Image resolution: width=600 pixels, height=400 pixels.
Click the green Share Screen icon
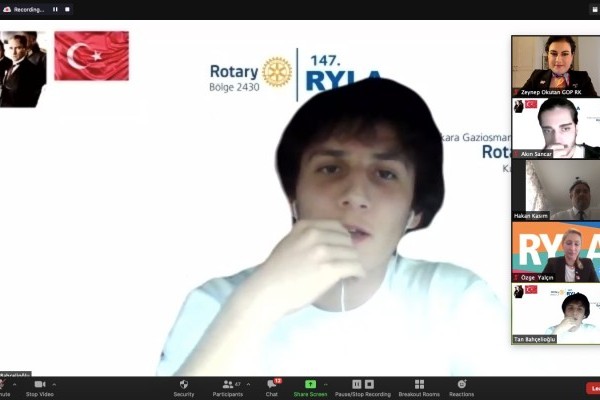click(x=310, y=384)
